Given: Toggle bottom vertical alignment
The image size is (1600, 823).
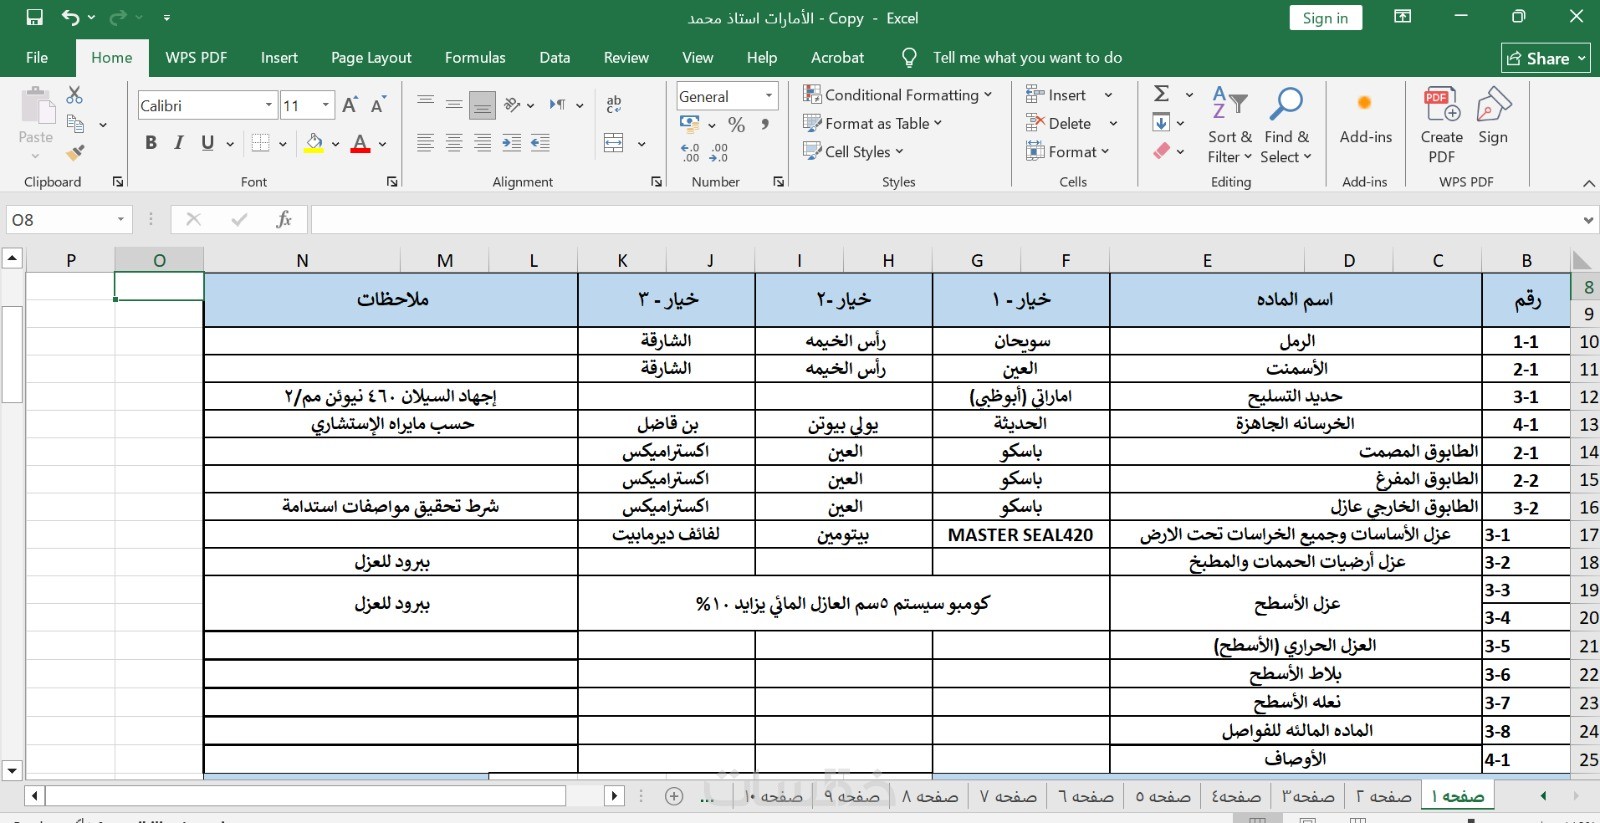Looking at the screenshot, I should 482,104.
